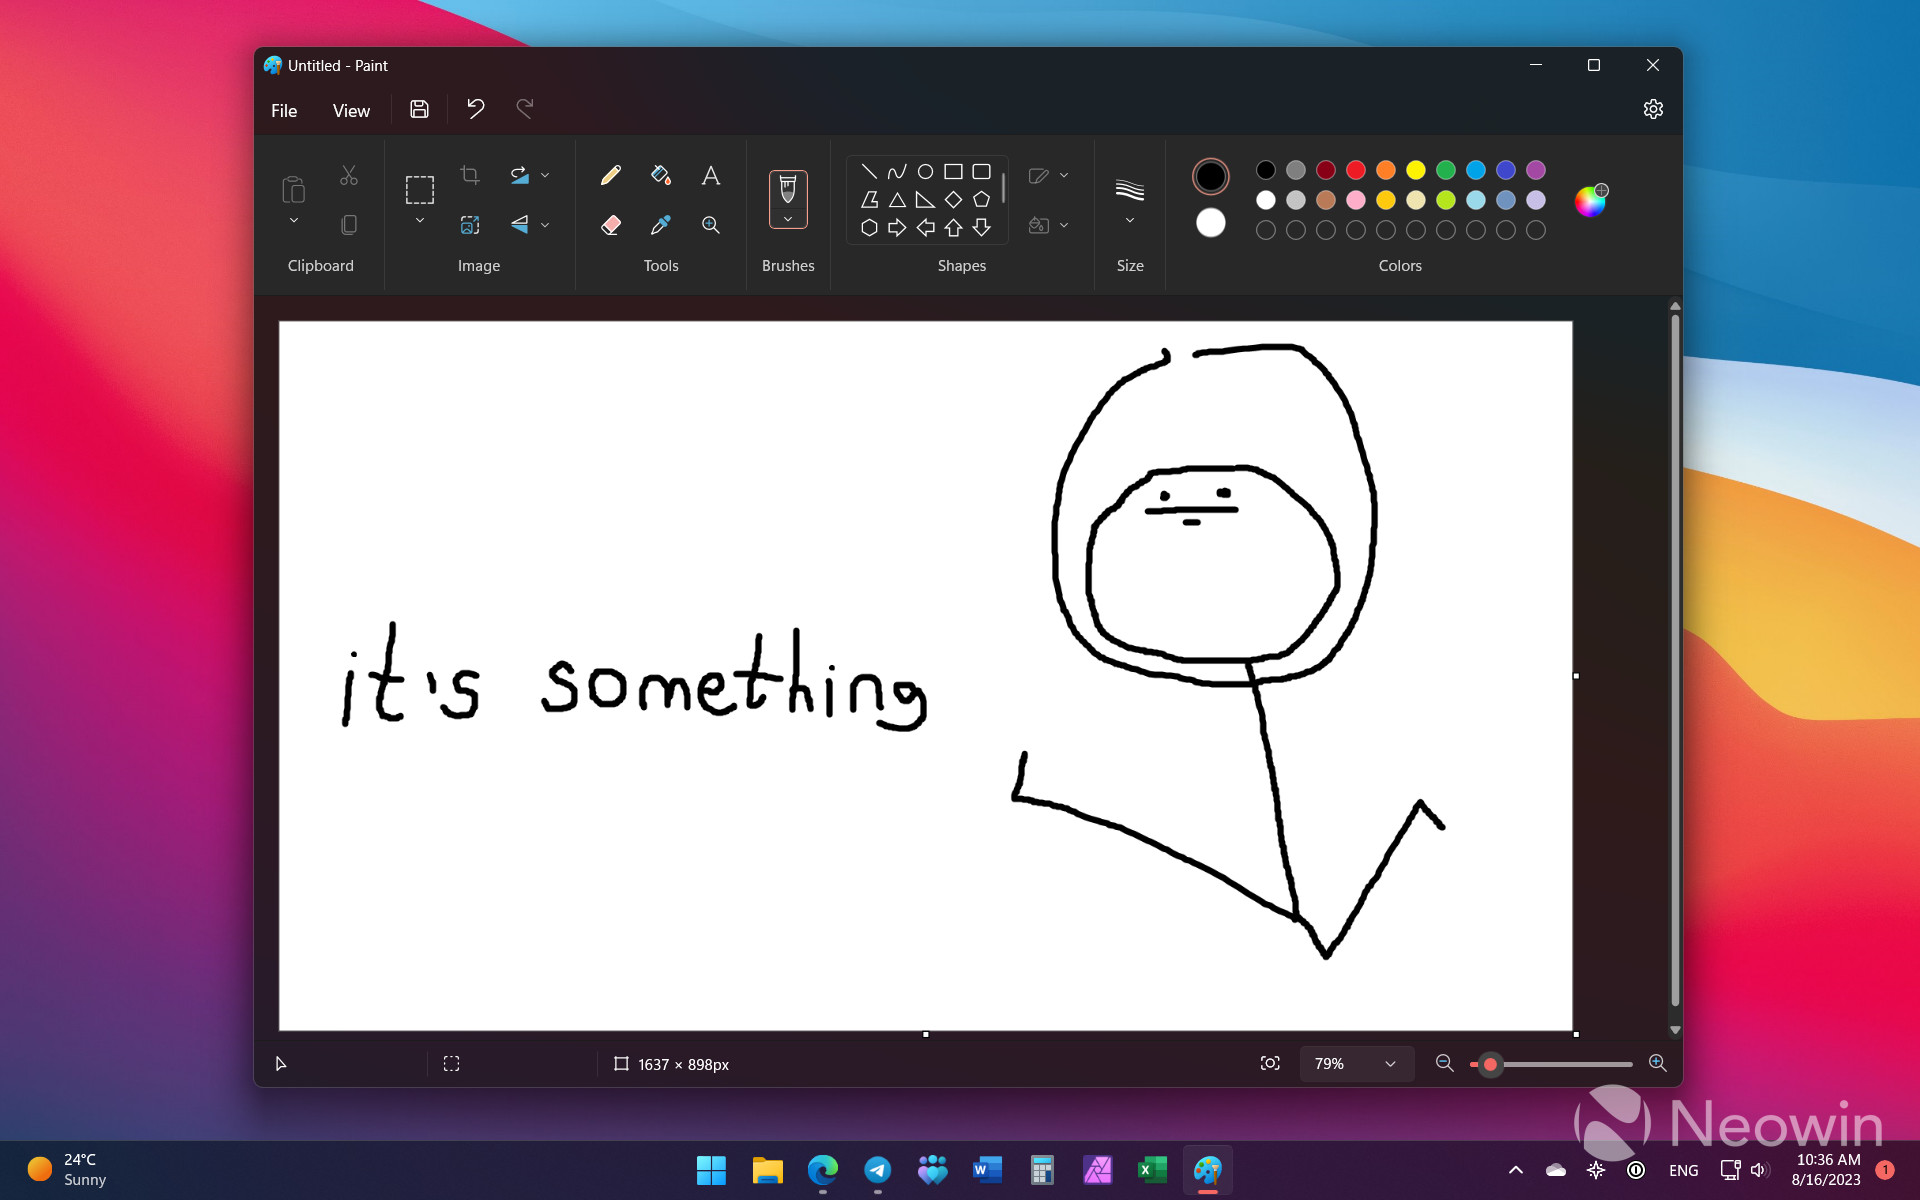The image size is (1920, 1200).
Task: Select the oval shape
Action: (925, 170)
